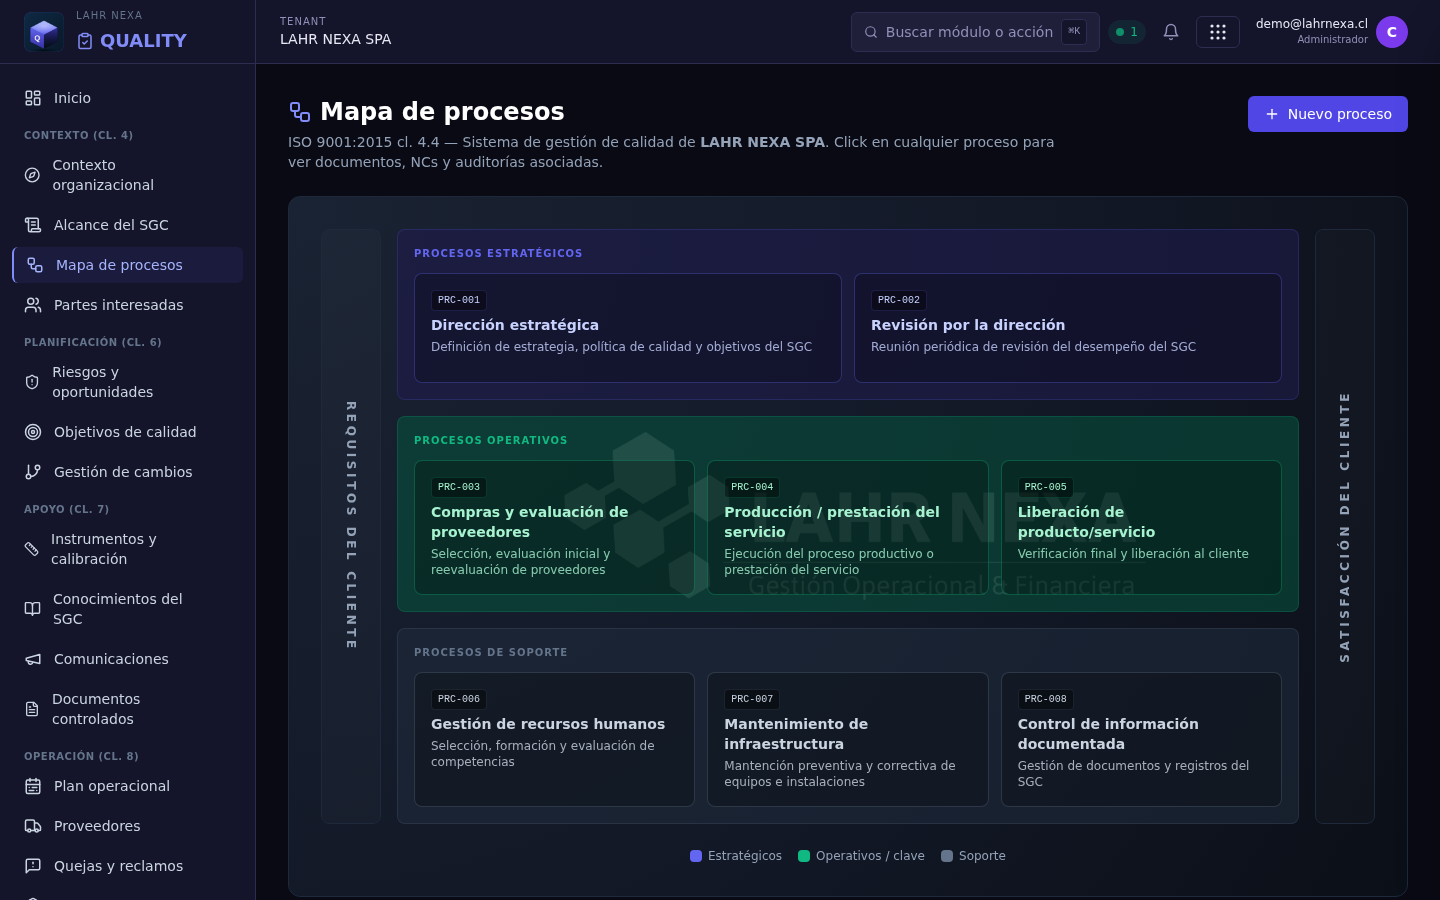The width and height of the screenshot is (1440, 900).
Task: Click the Instrumentos y calibración ruler icon
Action: pos(32,549)
